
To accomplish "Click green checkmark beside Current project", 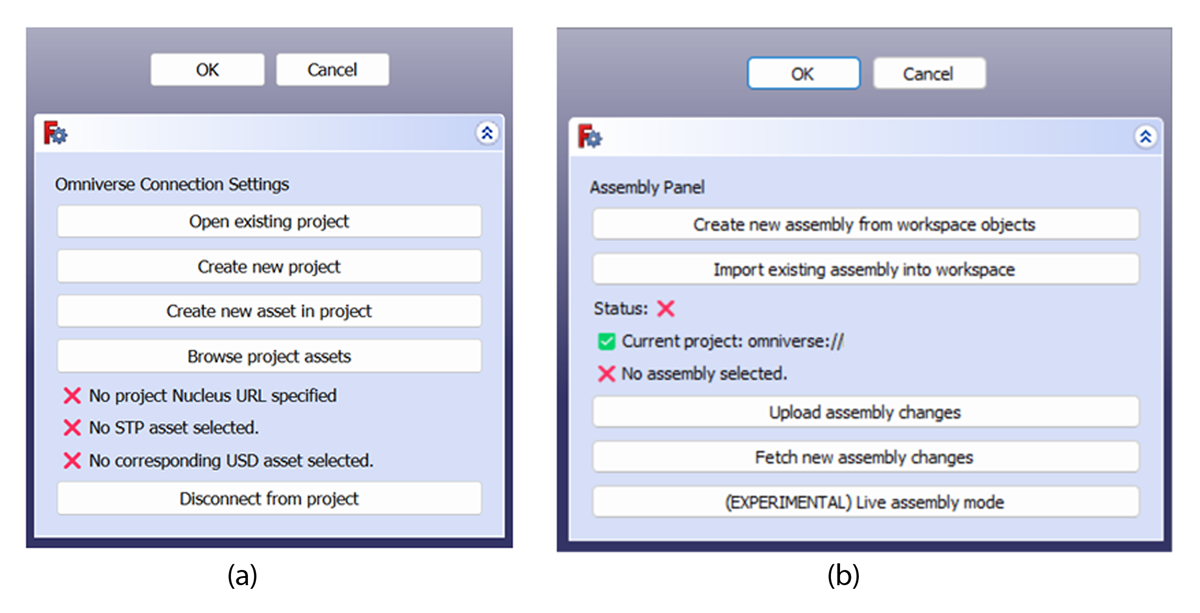I will tap(606, 341).
